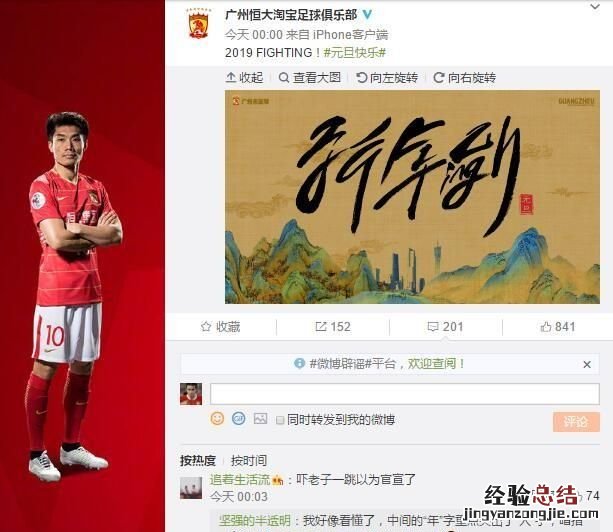
Task: Open the #元旦快乐# hashtag link
Action: click(x=355, y=52)
